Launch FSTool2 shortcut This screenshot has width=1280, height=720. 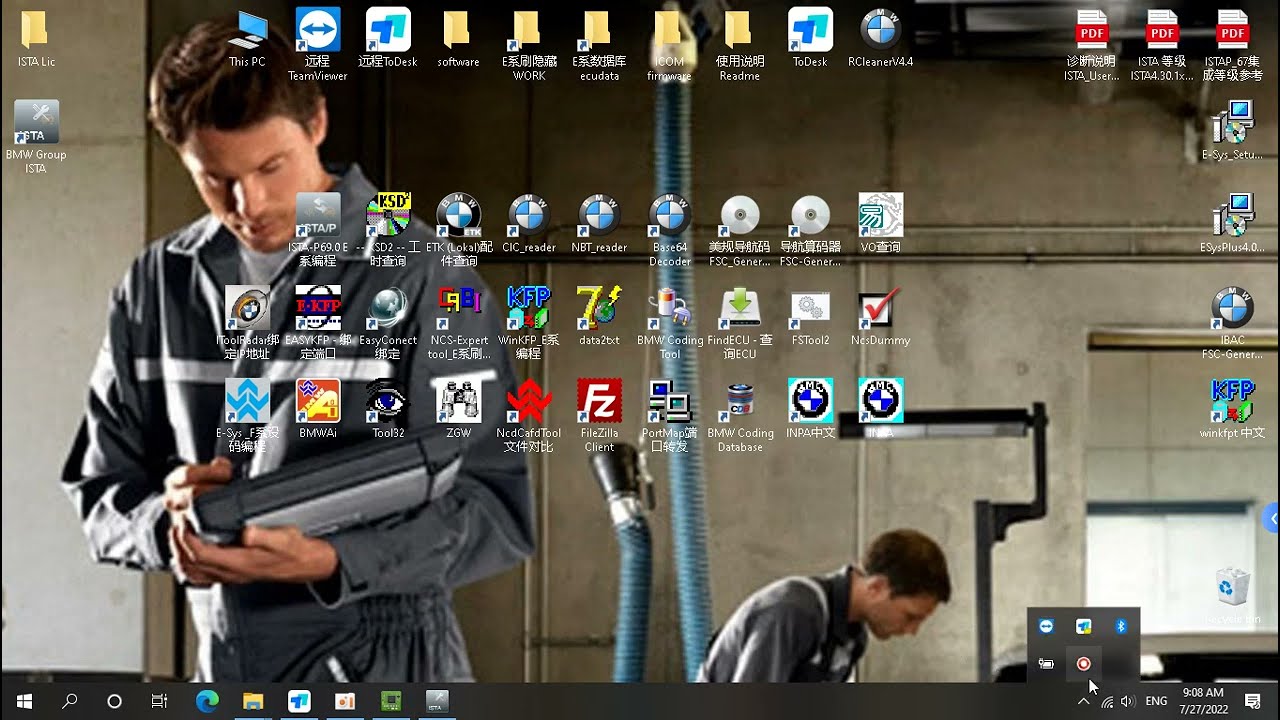click(x=810, y=317)
